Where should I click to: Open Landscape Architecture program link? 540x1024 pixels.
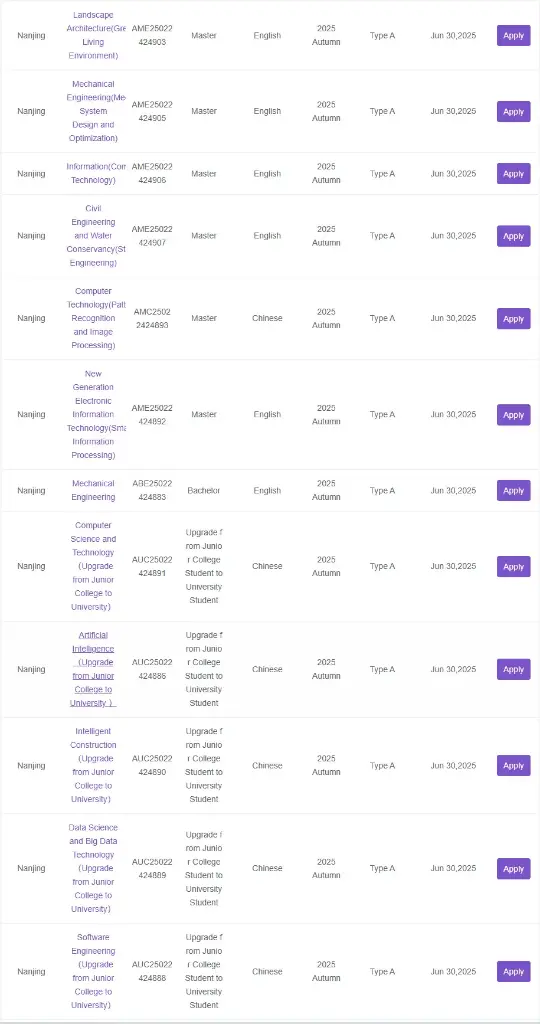click(93, 35)
